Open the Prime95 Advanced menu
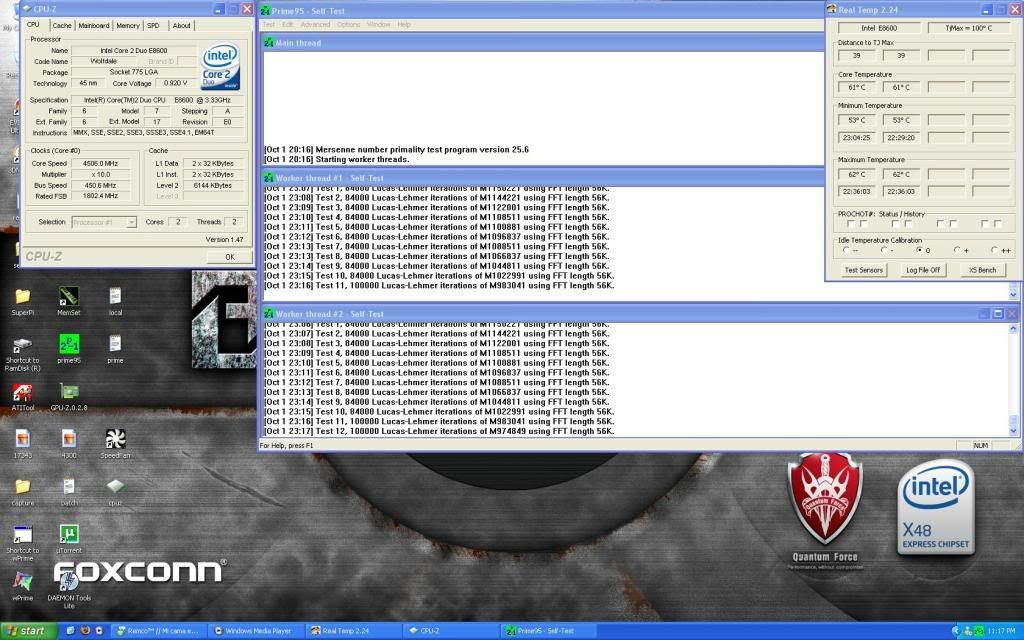The image size is (1024, 640). click(315, 24)
